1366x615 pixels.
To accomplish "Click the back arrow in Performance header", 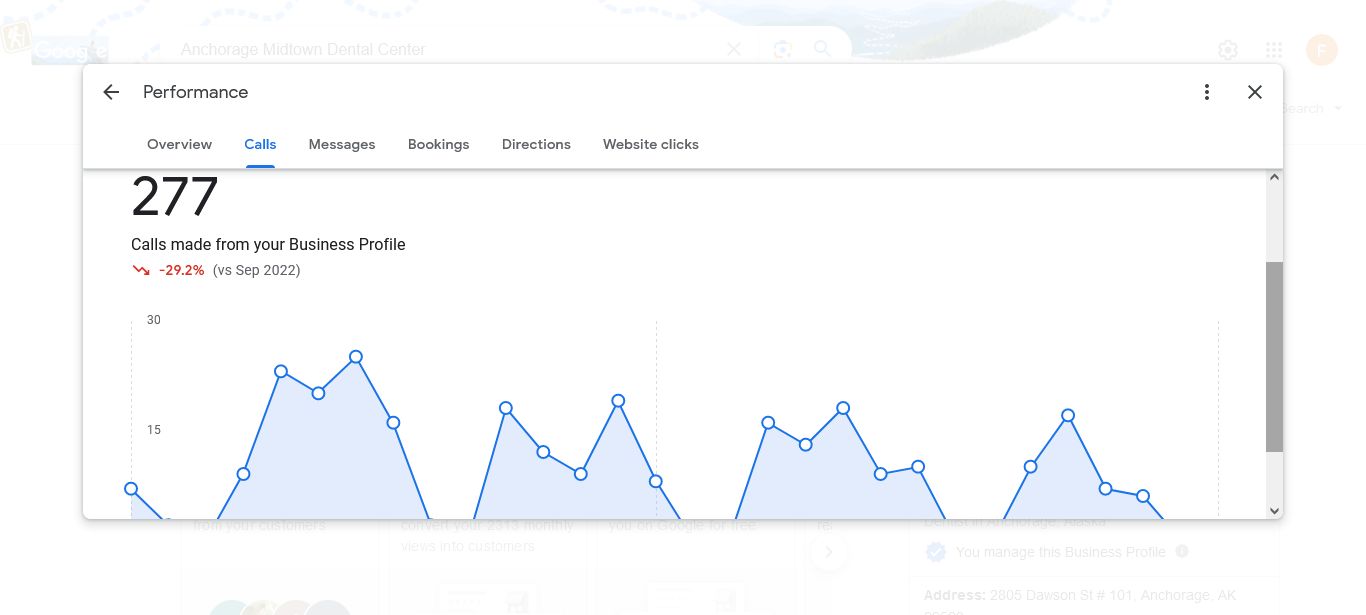I will point(111,92).
